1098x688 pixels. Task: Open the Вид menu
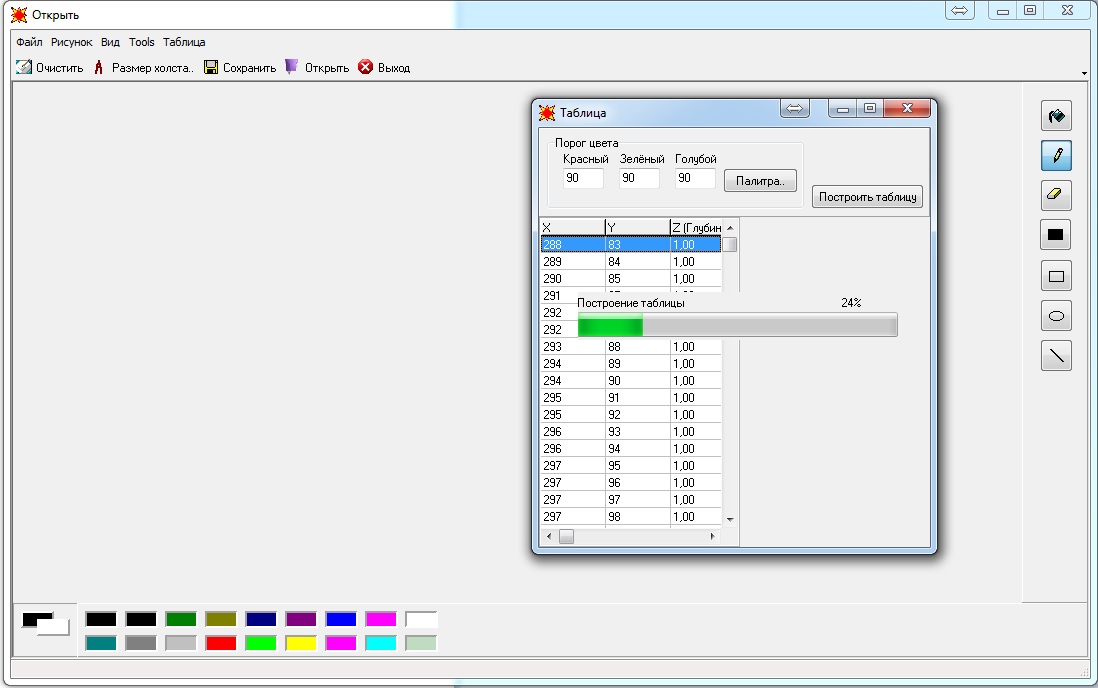pyautogui.click(x=110, y=42)
